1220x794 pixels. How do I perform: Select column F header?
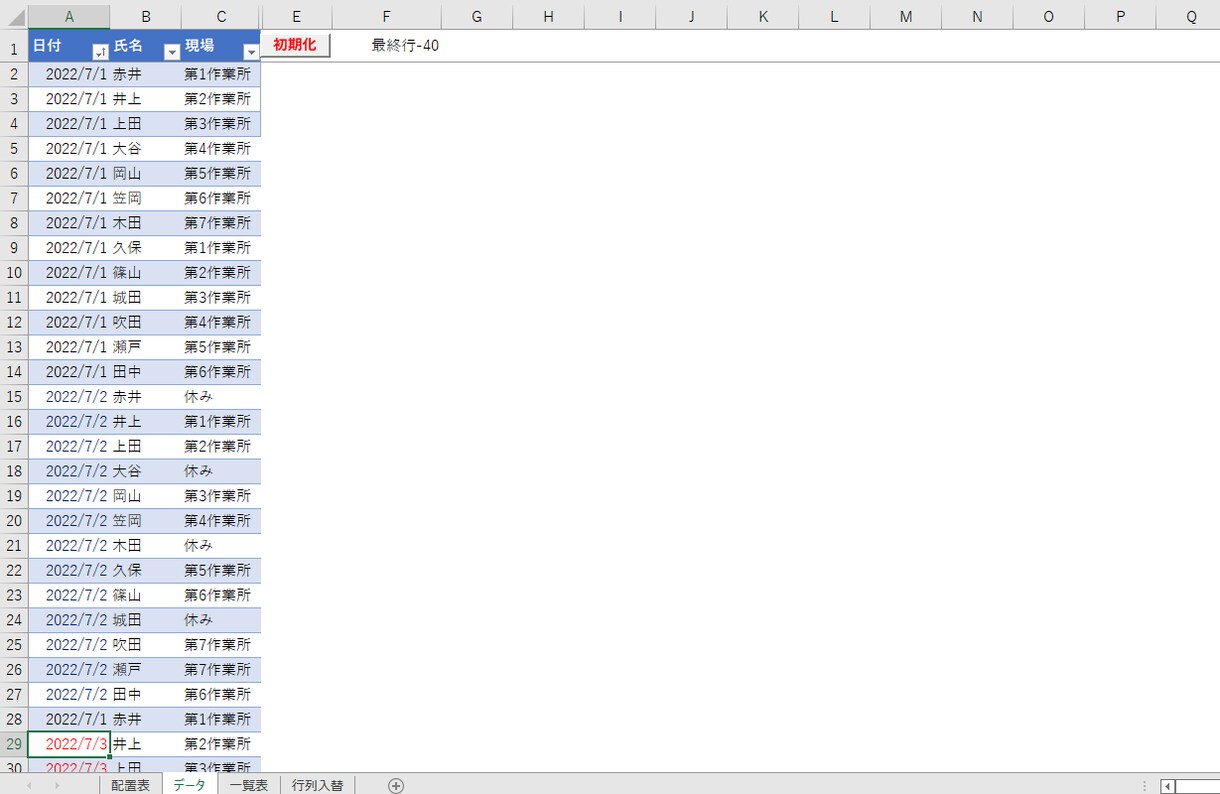coord(386,17)
